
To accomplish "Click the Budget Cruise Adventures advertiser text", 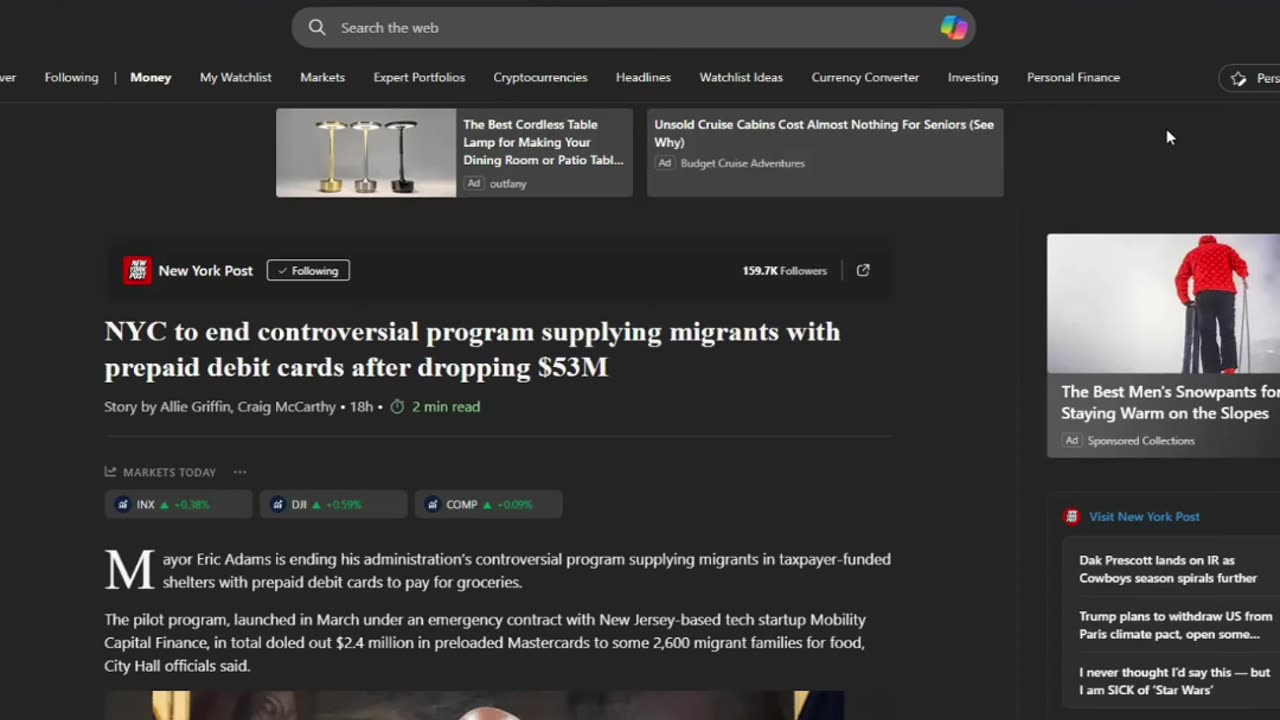I will pyautogui.click(x=743, y=163).
